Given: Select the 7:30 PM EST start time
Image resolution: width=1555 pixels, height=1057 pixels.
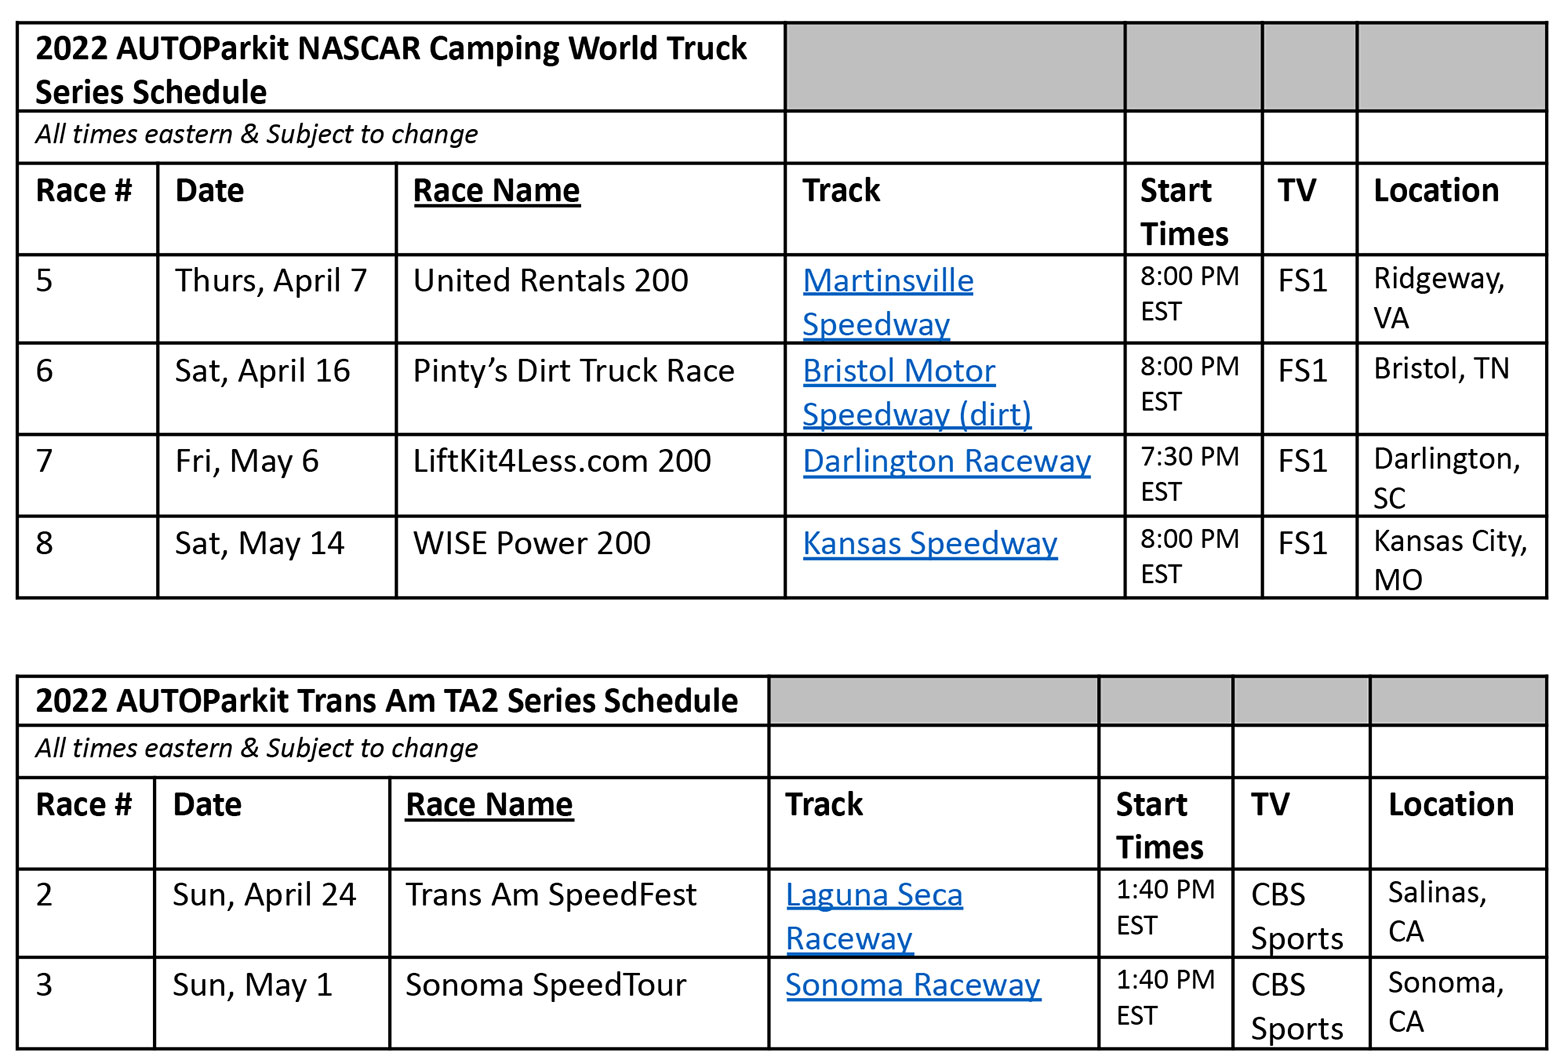Looking at the screenshot, I should (1189, 474).
